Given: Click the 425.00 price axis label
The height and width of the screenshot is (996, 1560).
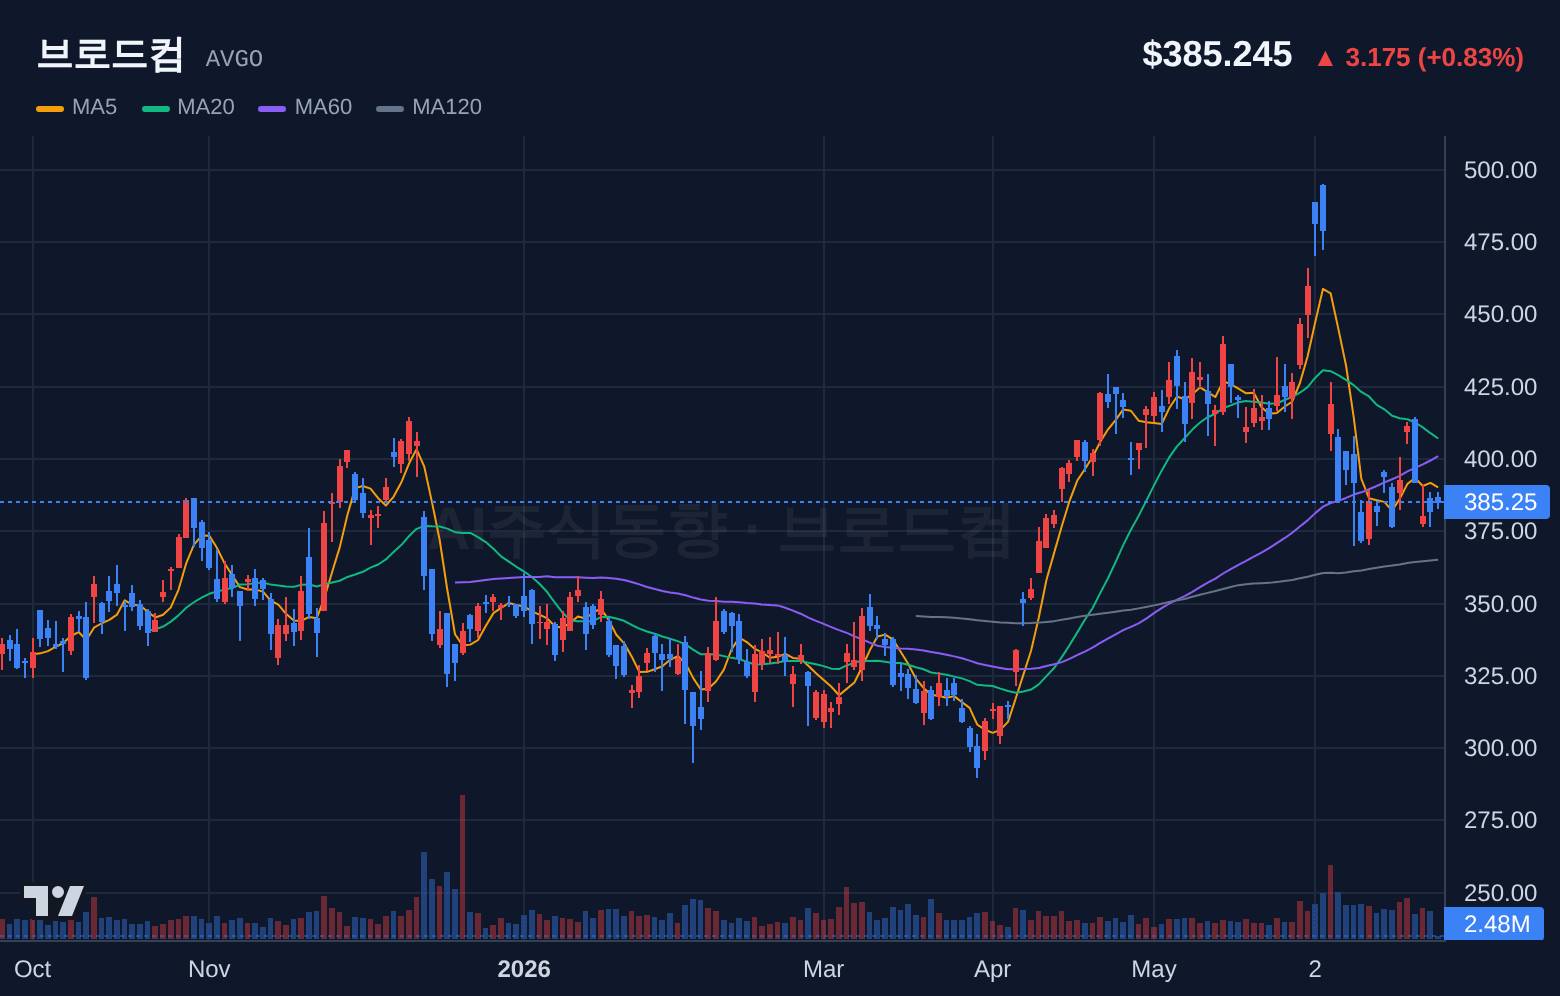Looking at the screenshot, I should [1500, 387].
